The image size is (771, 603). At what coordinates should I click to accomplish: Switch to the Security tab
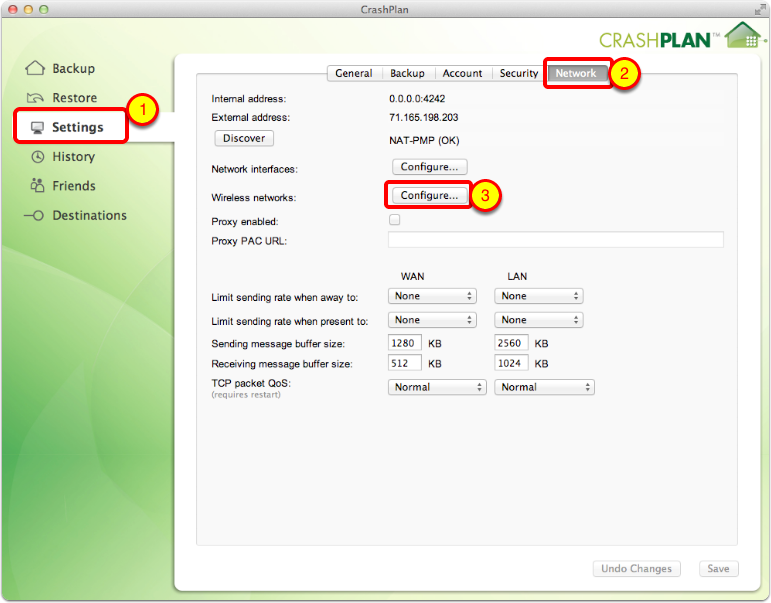[519, 73]
